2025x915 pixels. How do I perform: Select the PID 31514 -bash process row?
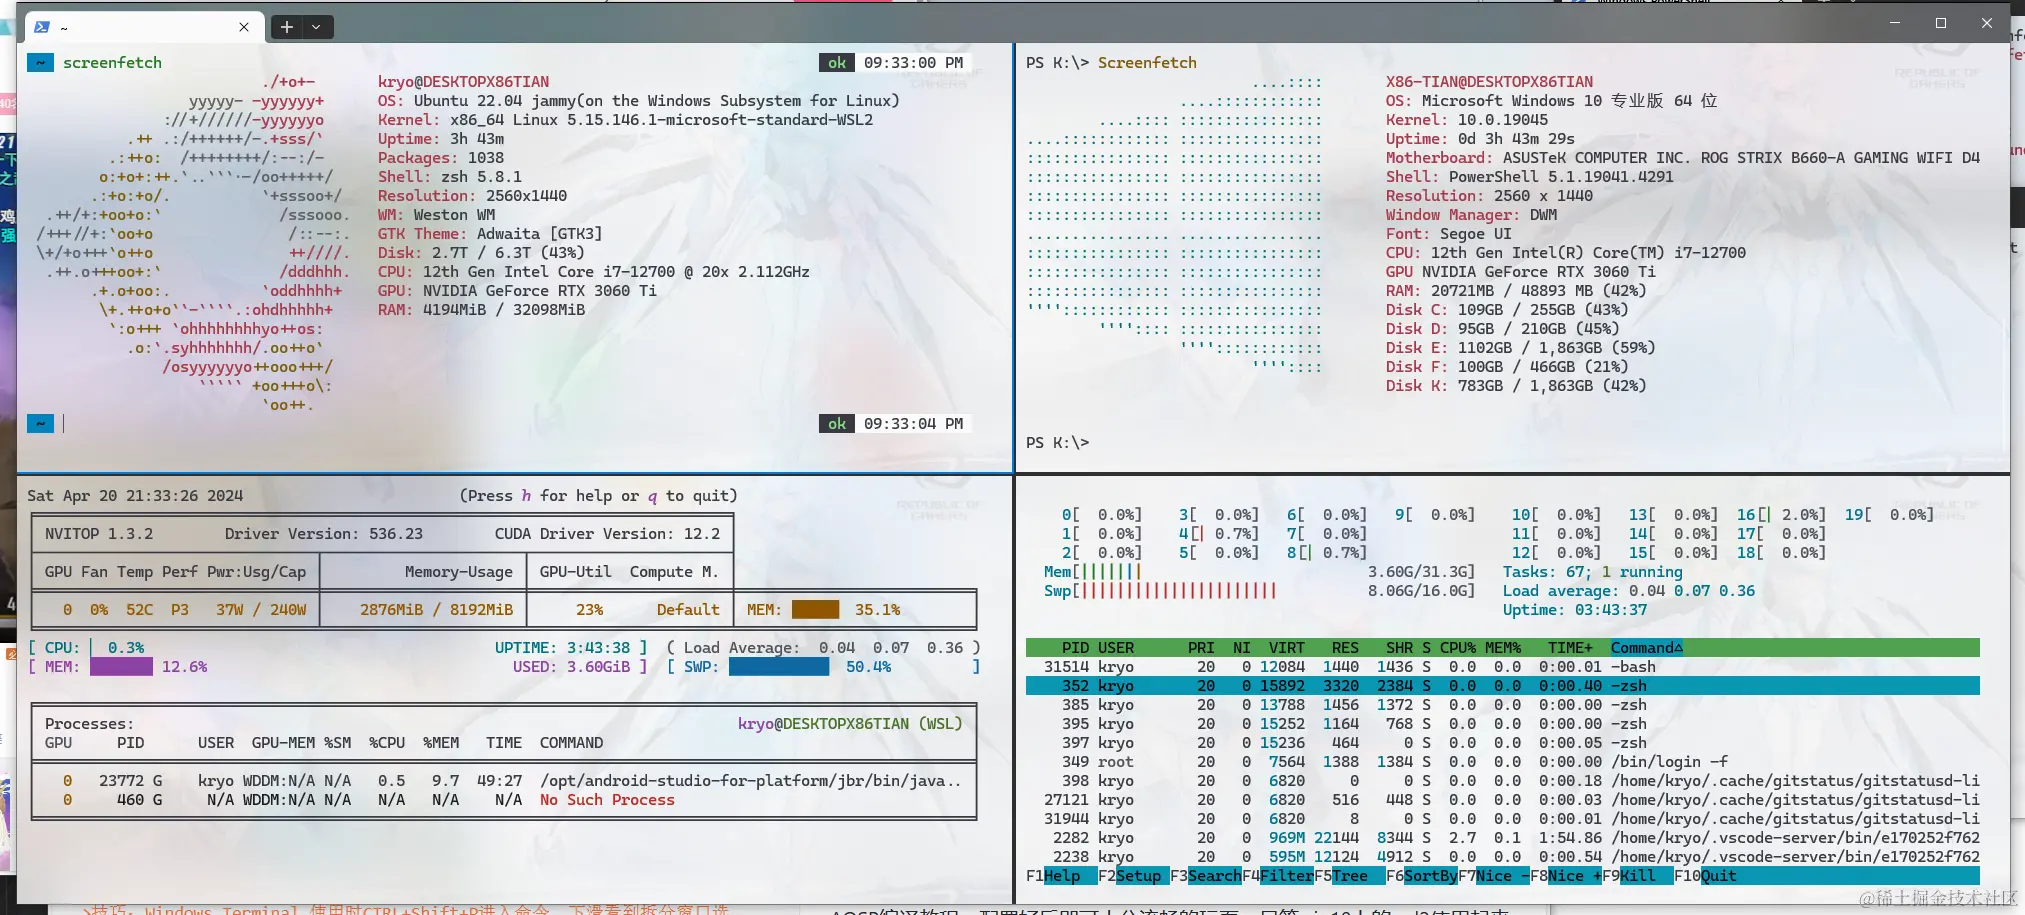[x=1502, y=667]
